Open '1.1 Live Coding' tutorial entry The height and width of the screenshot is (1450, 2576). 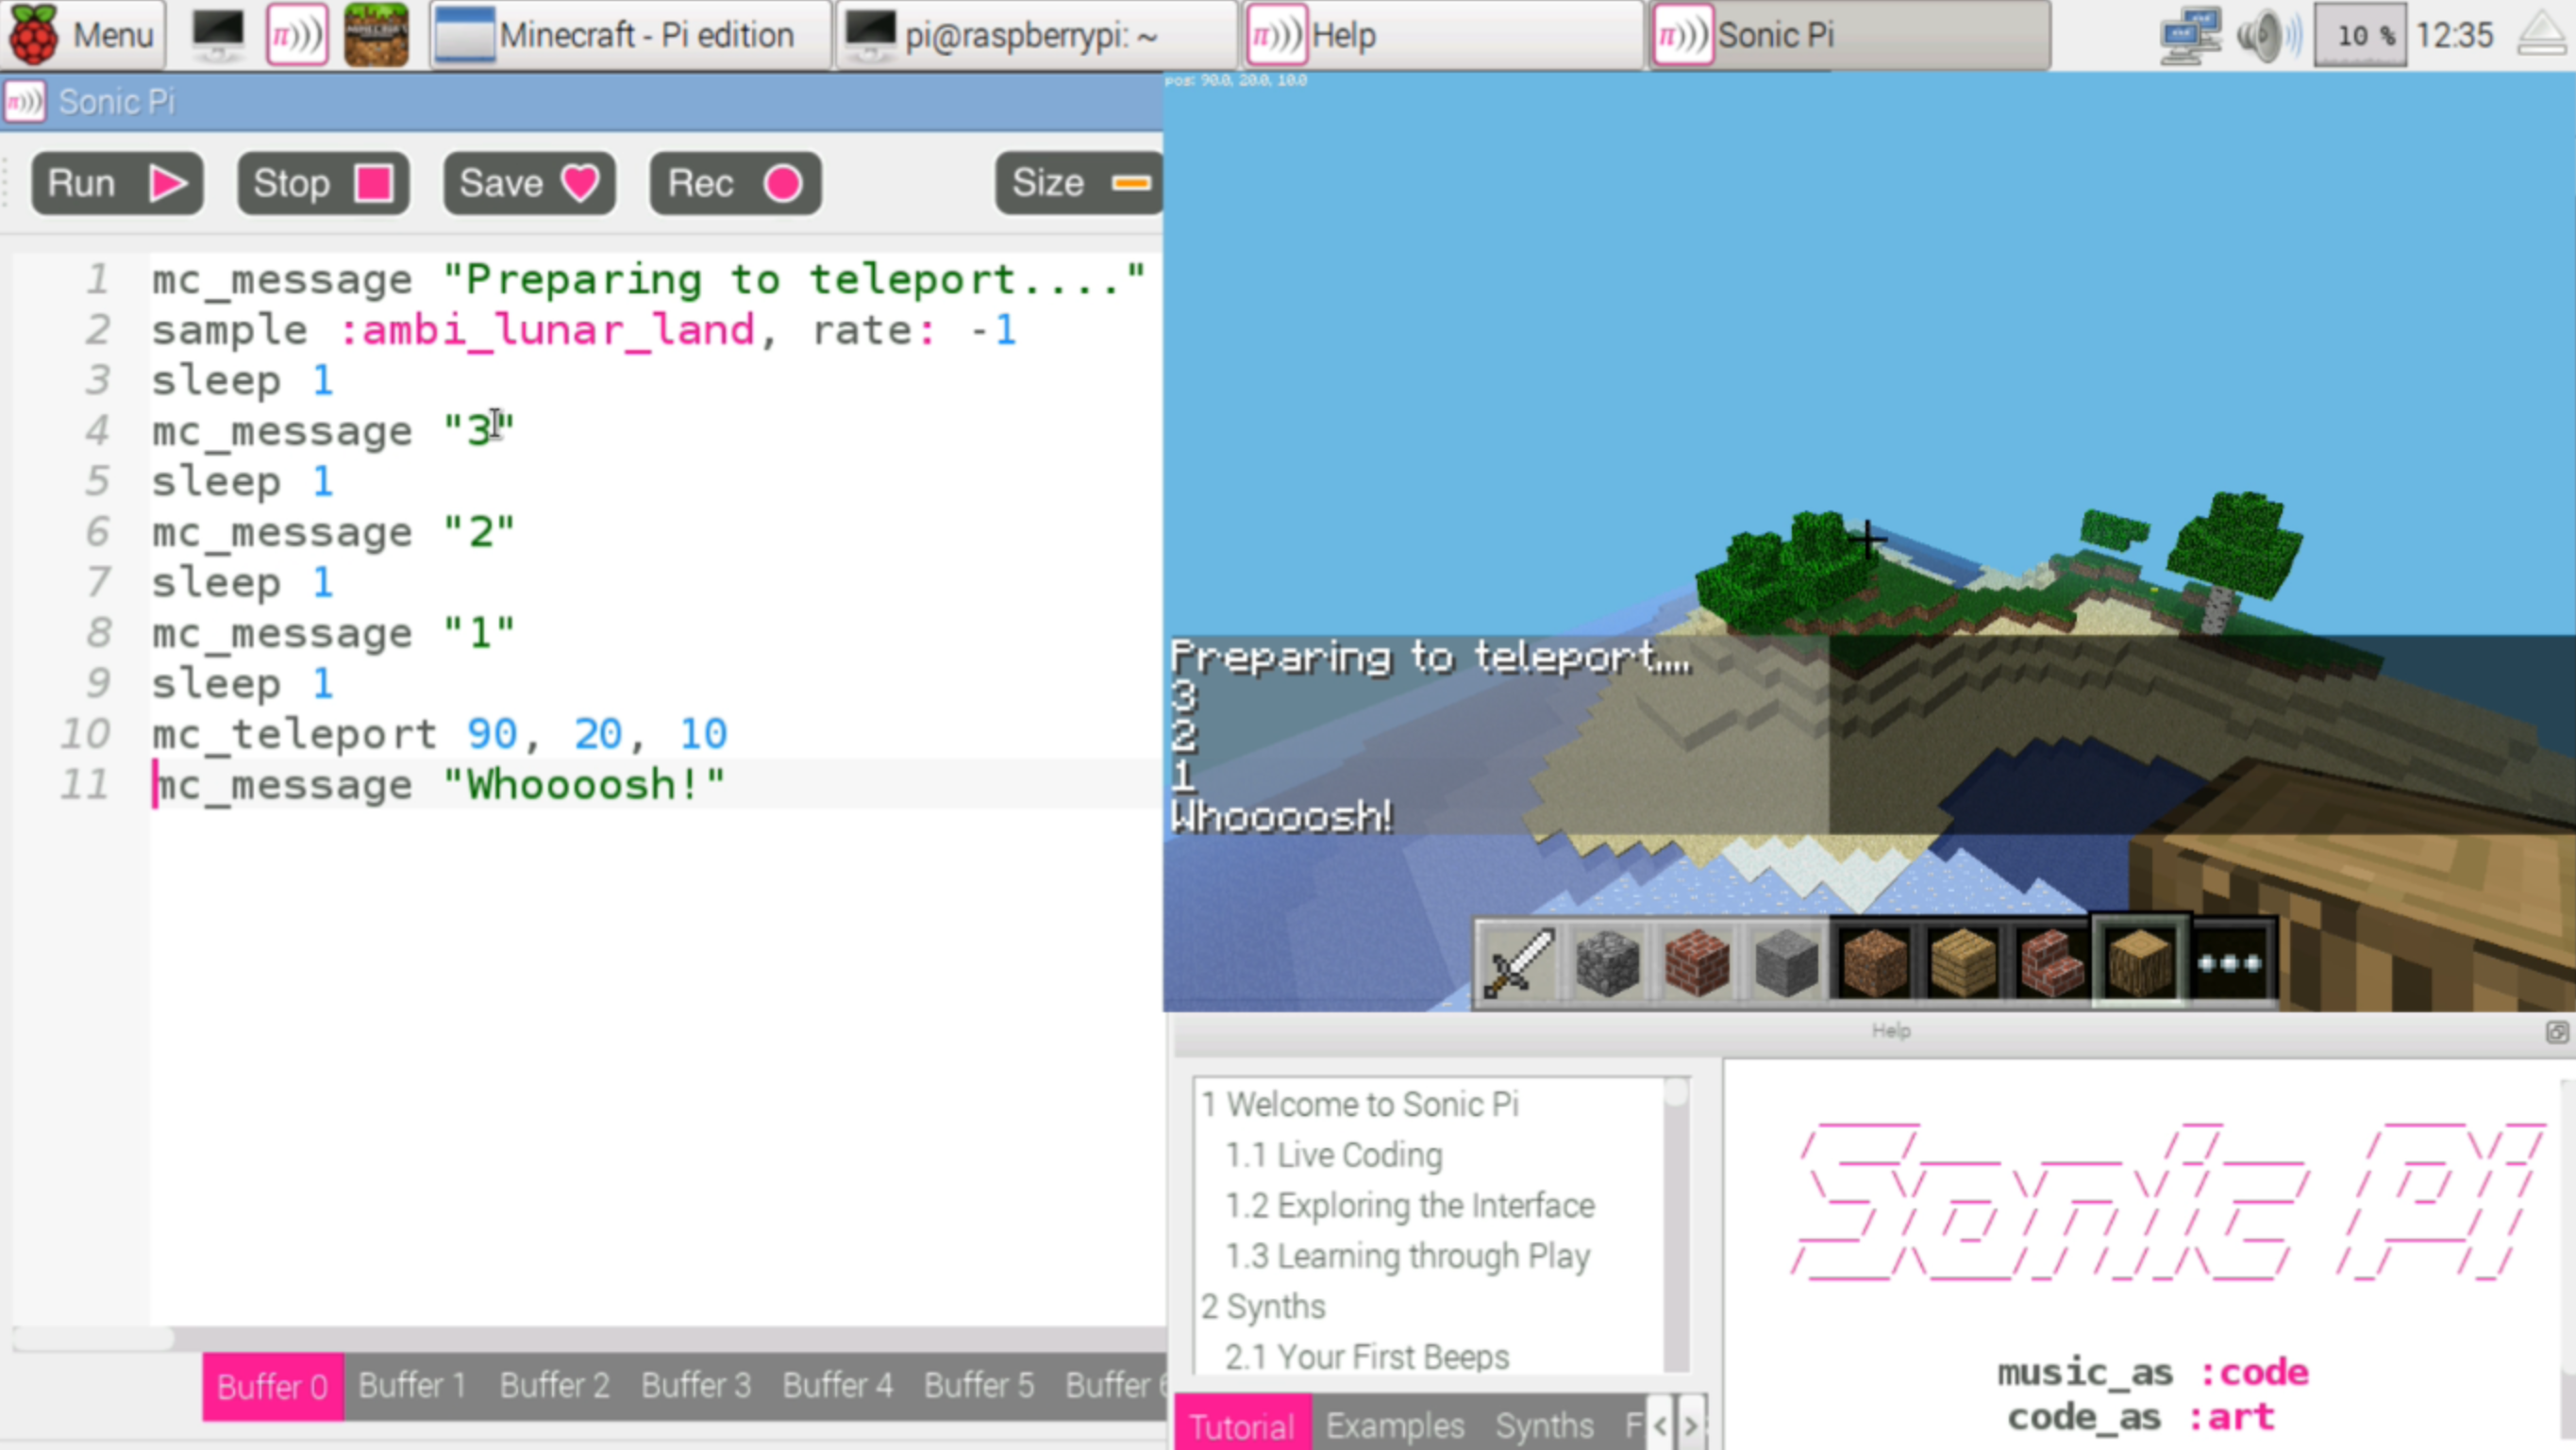(x=1334, y=1155)
